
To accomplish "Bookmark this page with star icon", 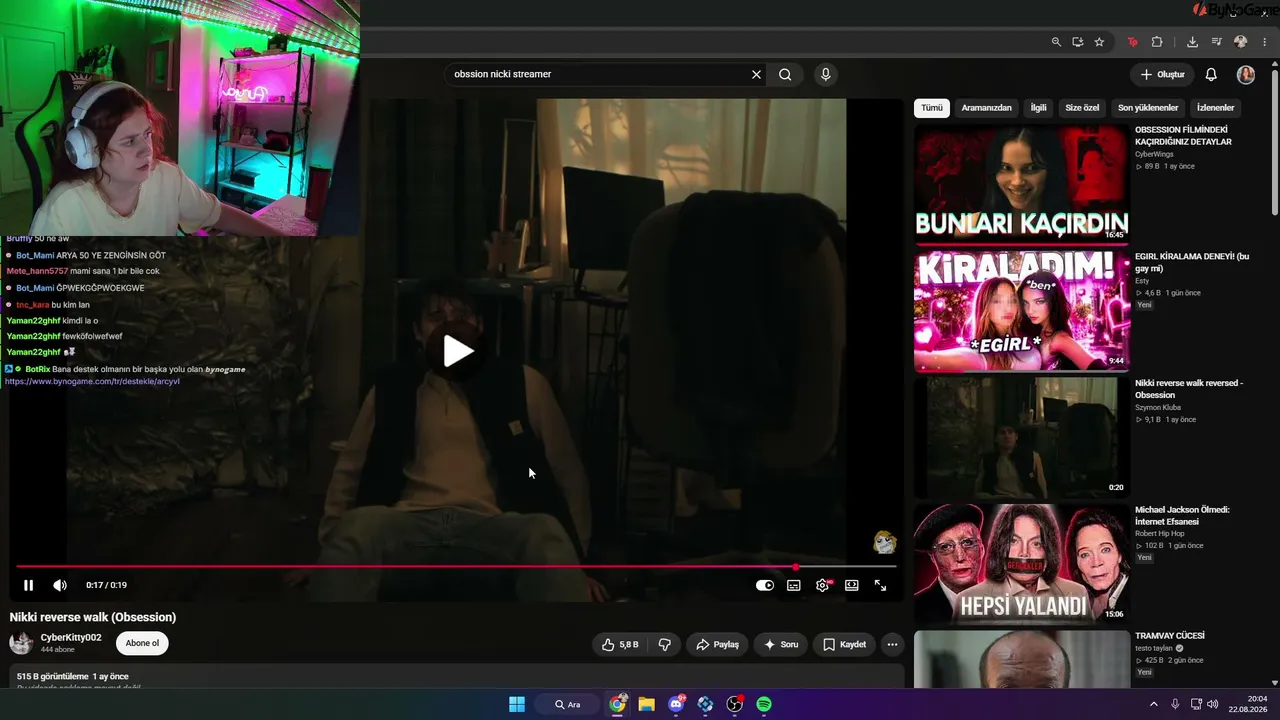I will 1099,42.
